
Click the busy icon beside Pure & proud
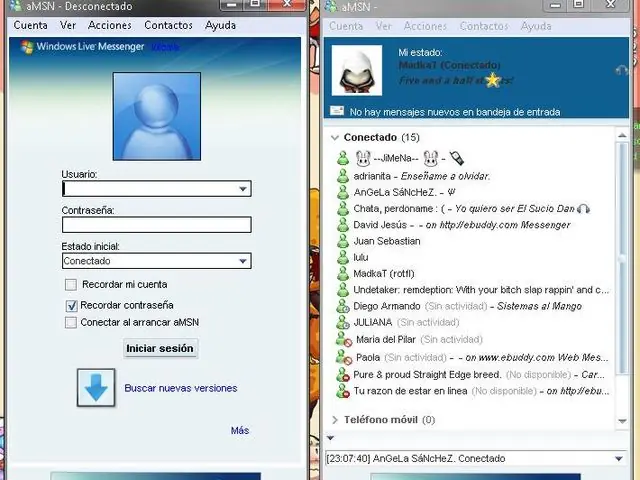[343, 375]
